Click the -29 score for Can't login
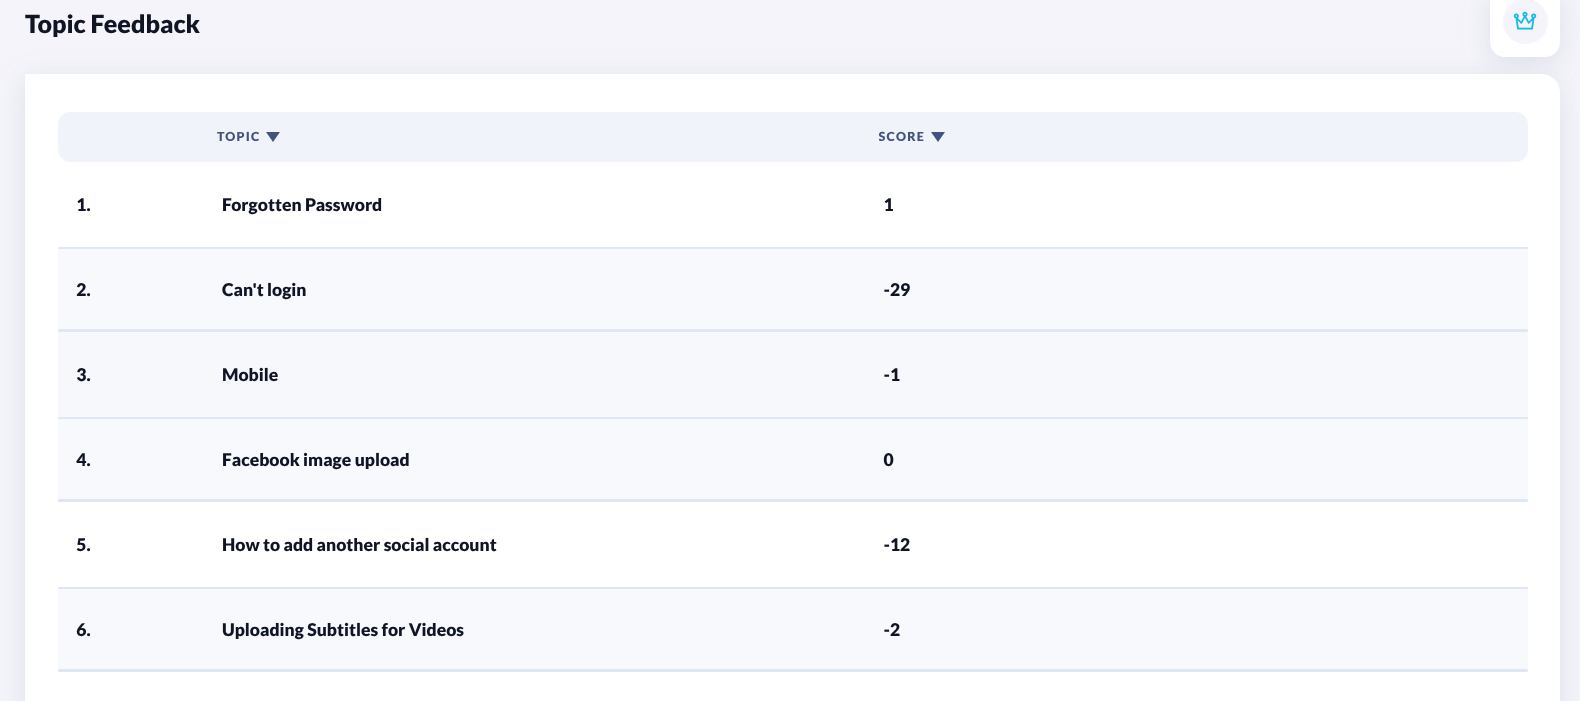The width and height of the screenshot is (1580, 701). 896,290
